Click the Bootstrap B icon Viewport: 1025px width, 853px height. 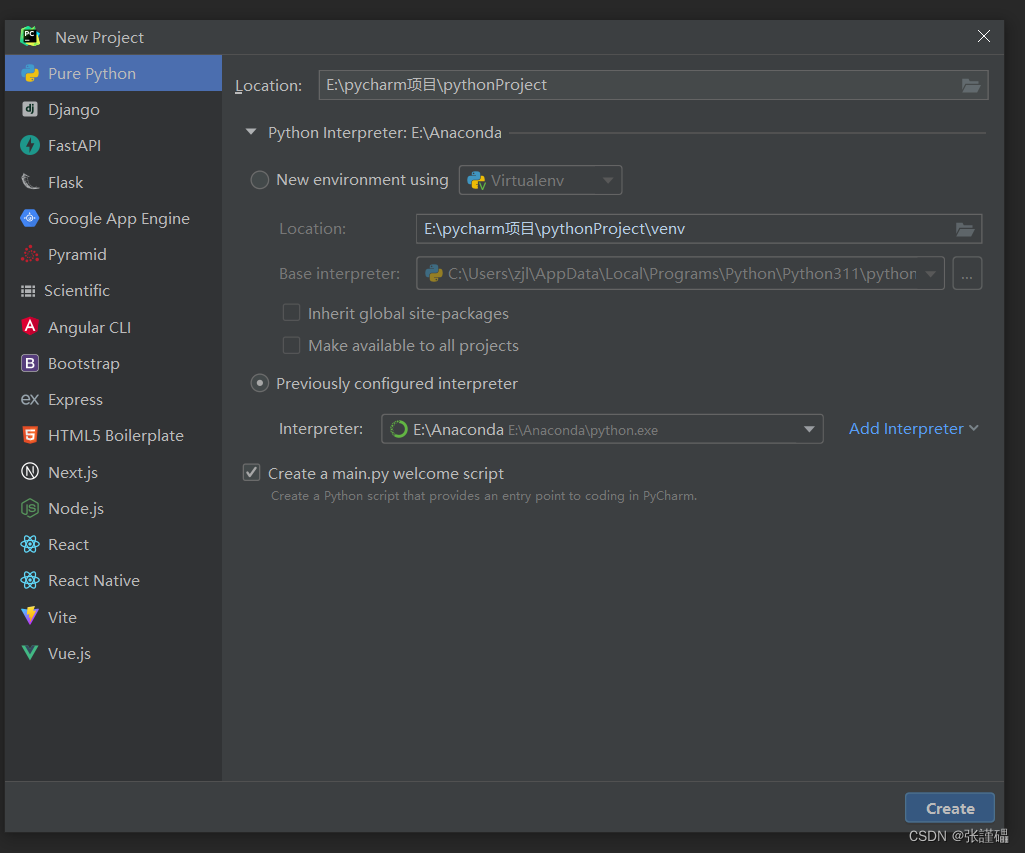pyautogui.click(x=30, y=363)
